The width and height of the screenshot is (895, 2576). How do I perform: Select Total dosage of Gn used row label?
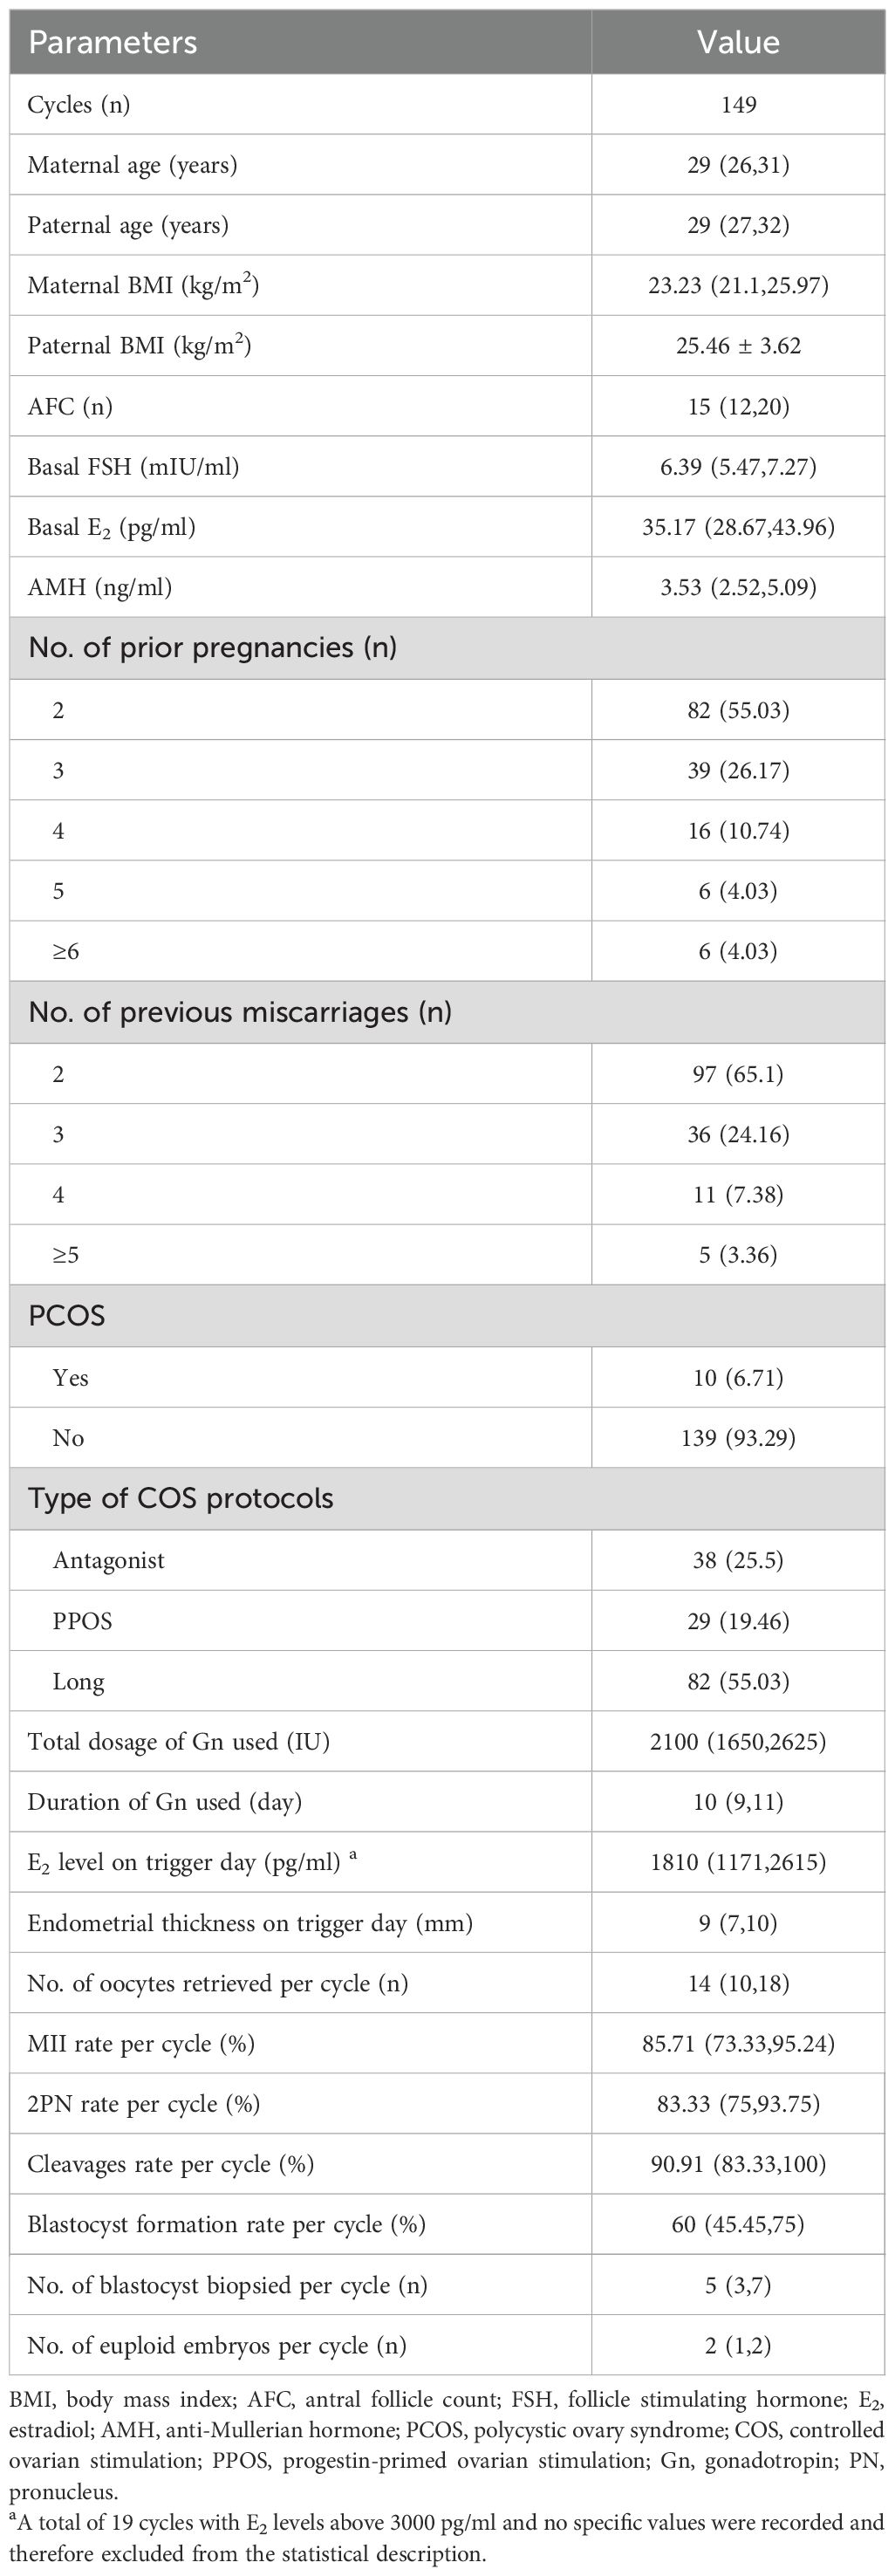pyautogui.click(x=178, y=1741)
